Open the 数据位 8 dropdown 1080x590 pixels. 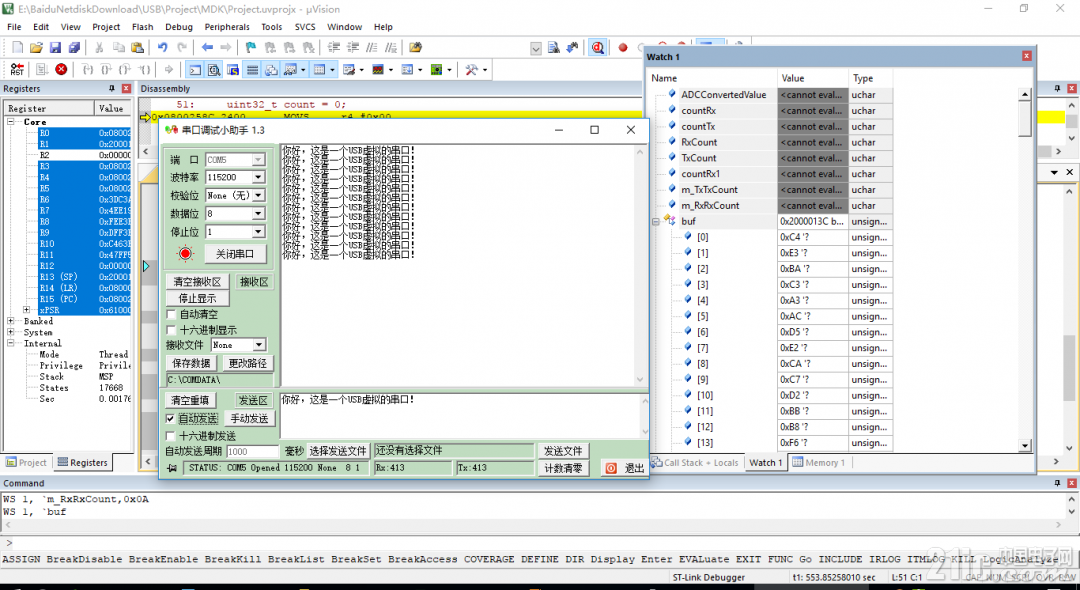pos(258,213)
